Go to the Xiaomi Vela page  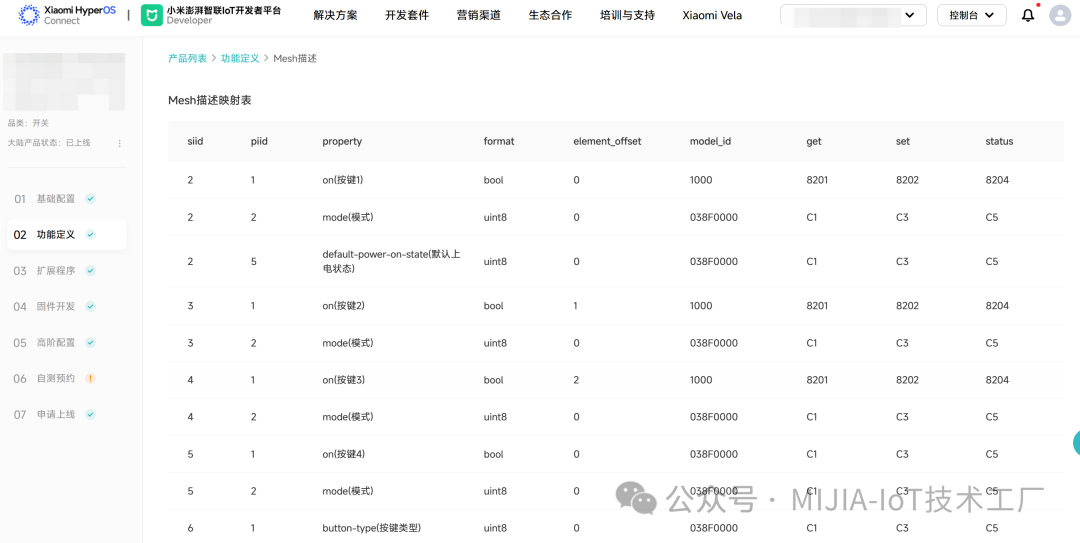click(712, 15)
